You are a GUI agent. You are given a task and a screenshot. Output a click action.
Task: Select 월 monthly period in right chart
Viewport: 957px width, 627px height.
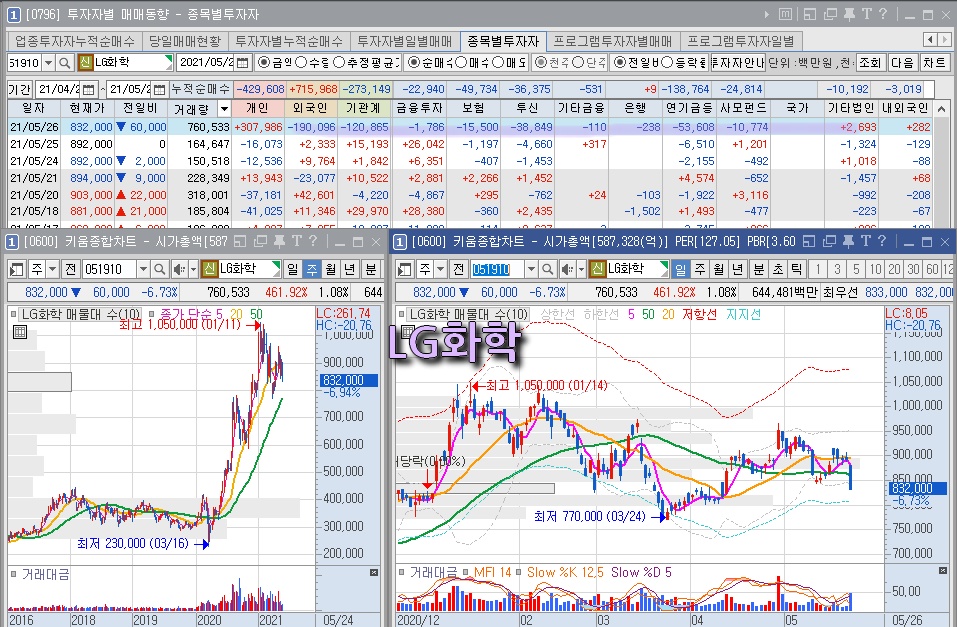[x=718, y=269]
